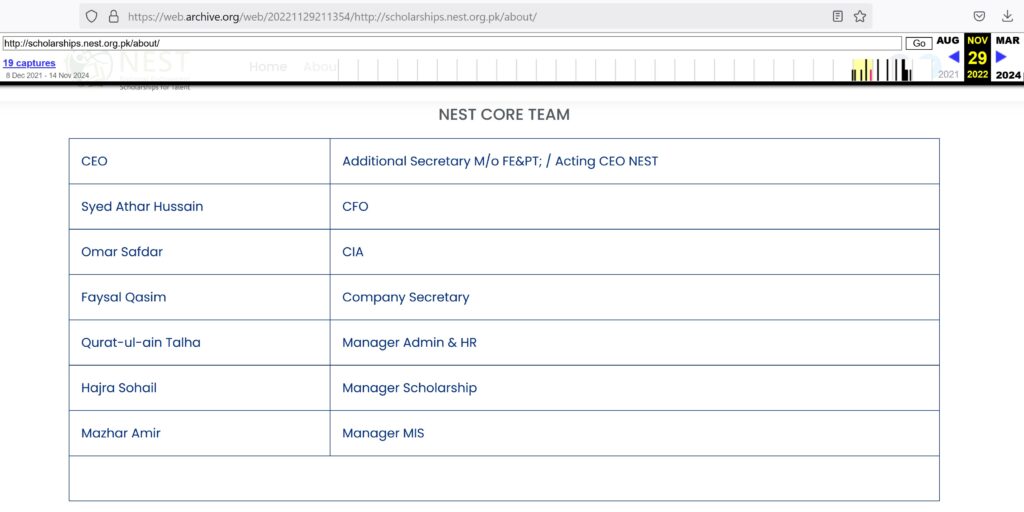This screenshot has height=512, width=1024.
Task: Click the shield tracking protection icon
Action: point(92,16)
